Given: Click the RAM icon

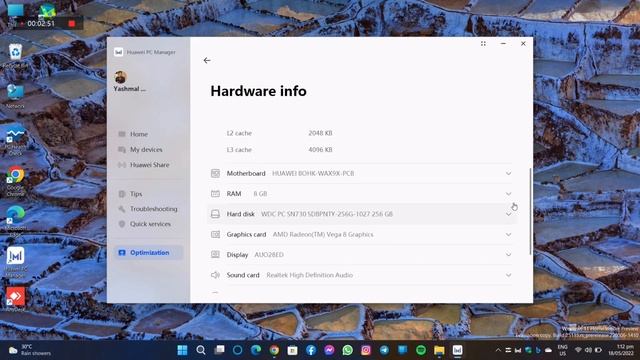Looking at the screenshot, I should tap(215, 193).
